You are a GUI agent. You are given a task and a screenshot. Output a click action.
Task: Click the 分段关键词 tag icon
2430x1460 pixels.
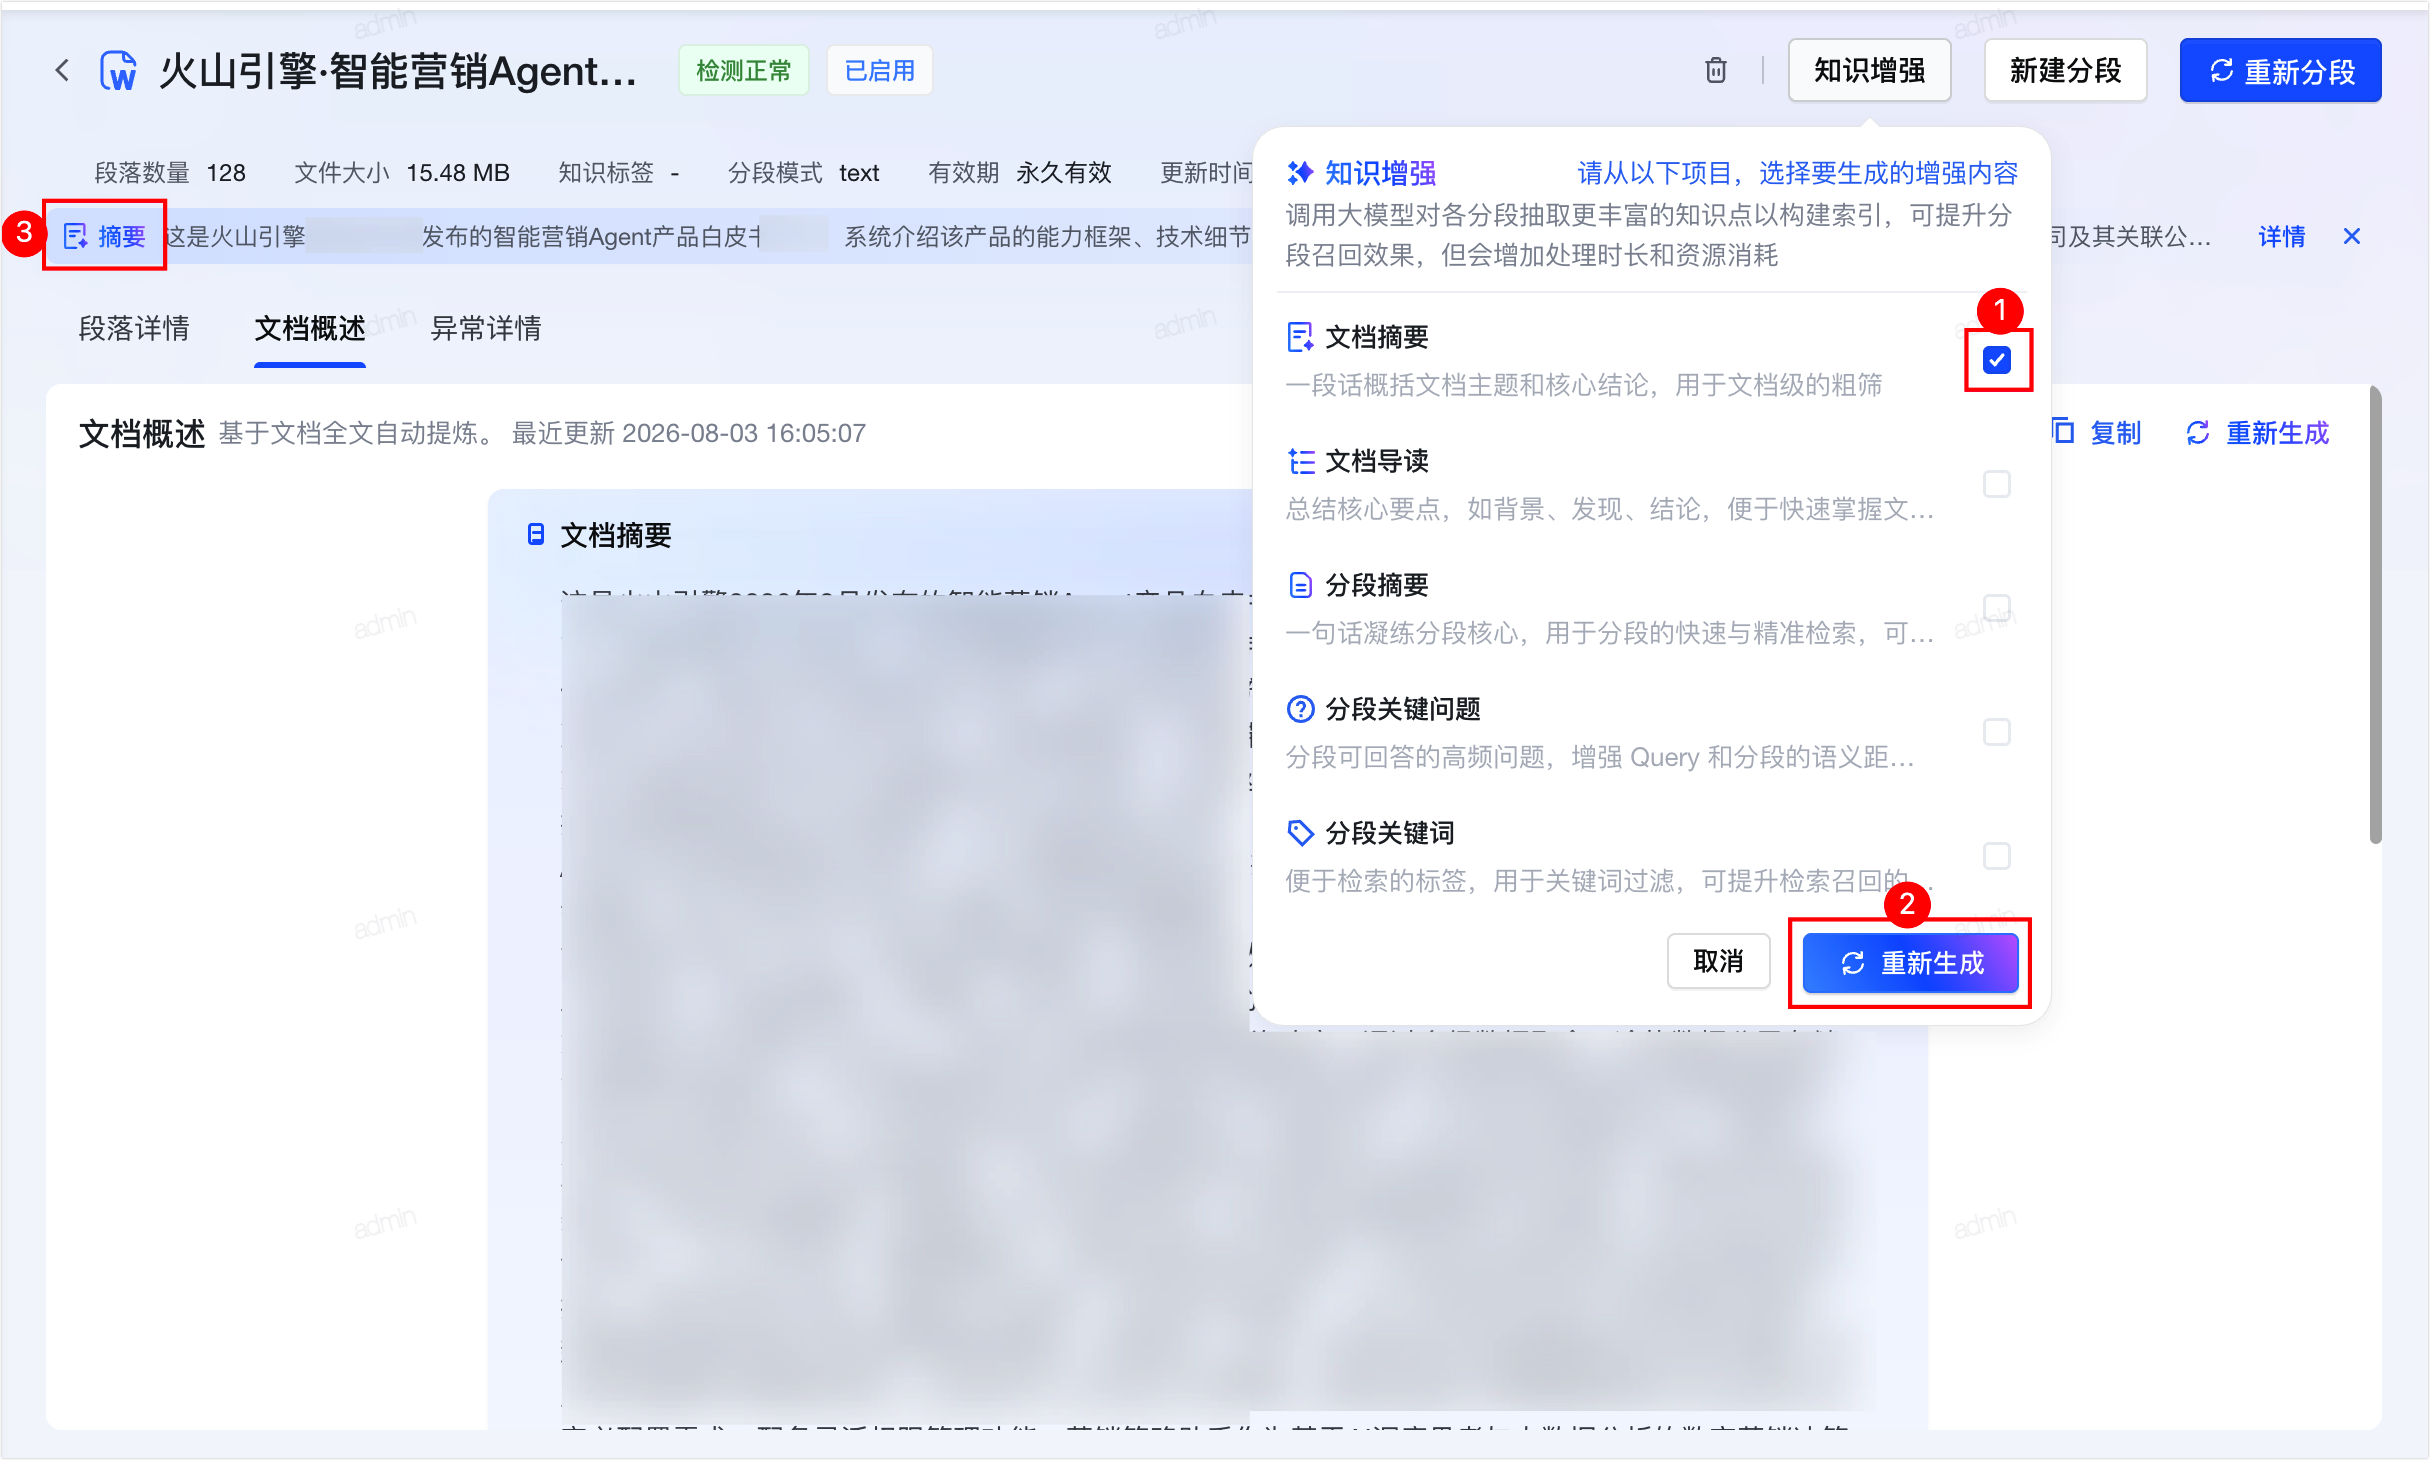(1300, 833)
